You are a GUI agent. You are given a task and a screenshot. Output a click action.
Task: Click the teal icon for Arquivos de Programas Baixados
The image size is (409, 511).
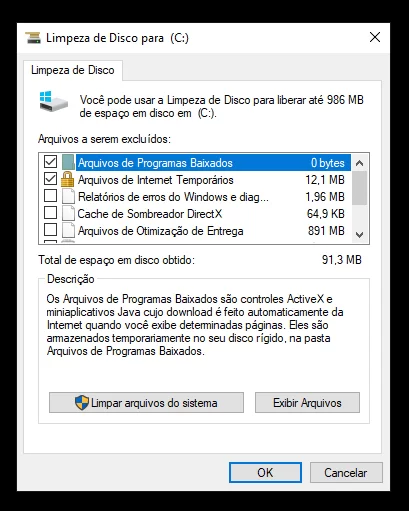pyautogui.click(x=68, y=162)
